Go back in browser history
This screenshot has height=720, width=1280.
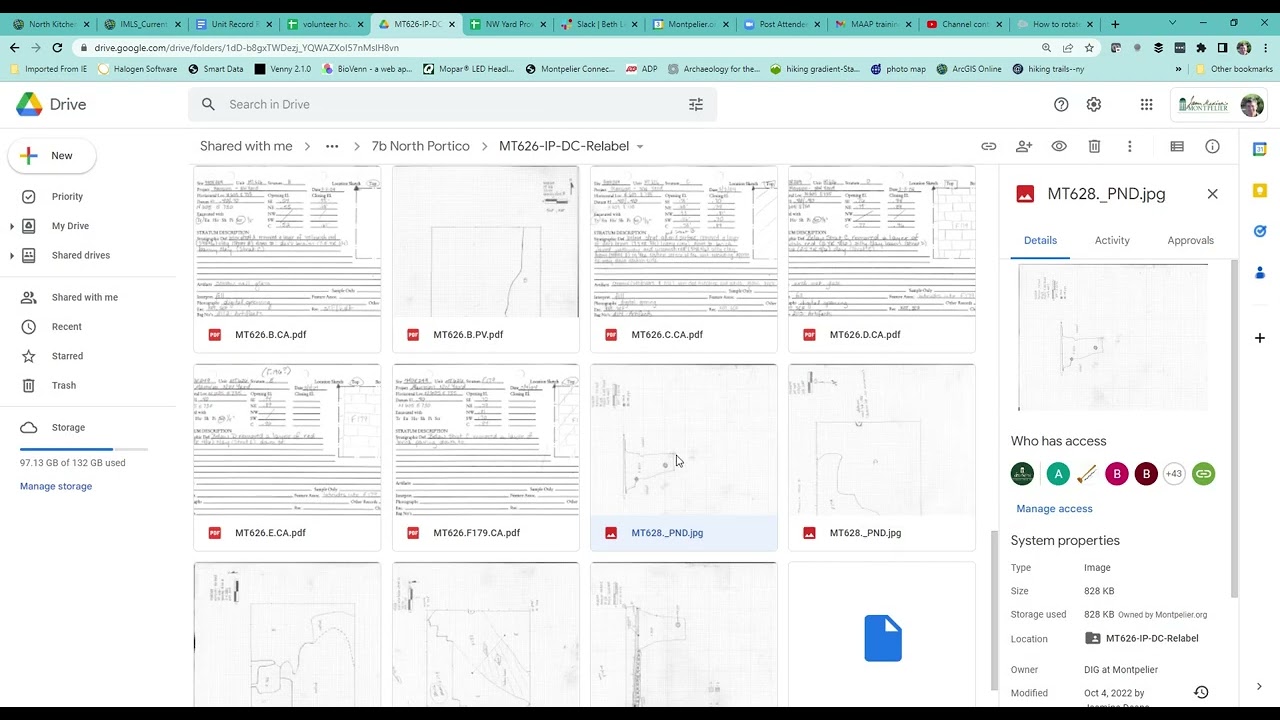point(15,47)
